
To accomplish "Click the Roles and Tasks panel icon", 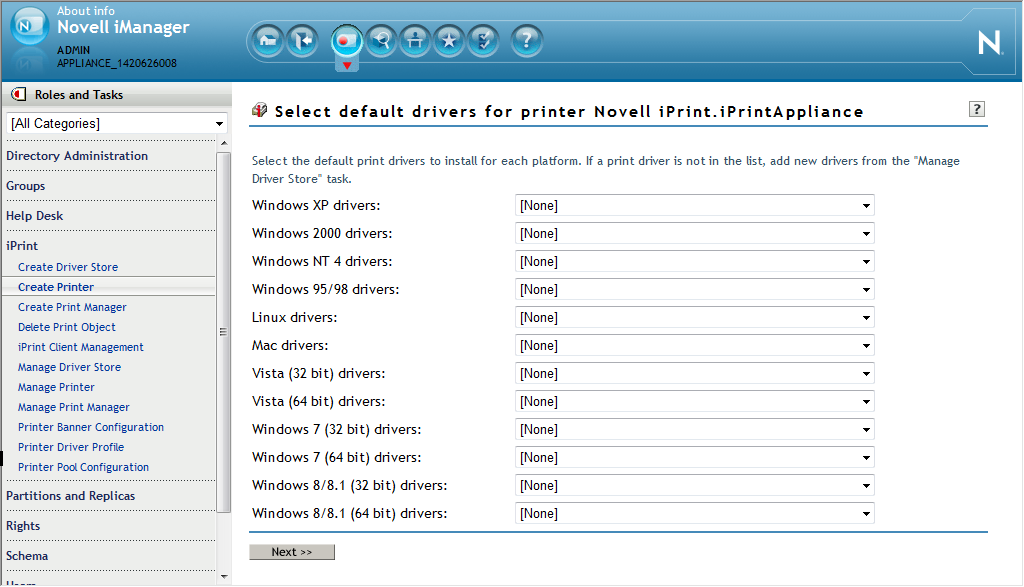I will coord(19,95).
